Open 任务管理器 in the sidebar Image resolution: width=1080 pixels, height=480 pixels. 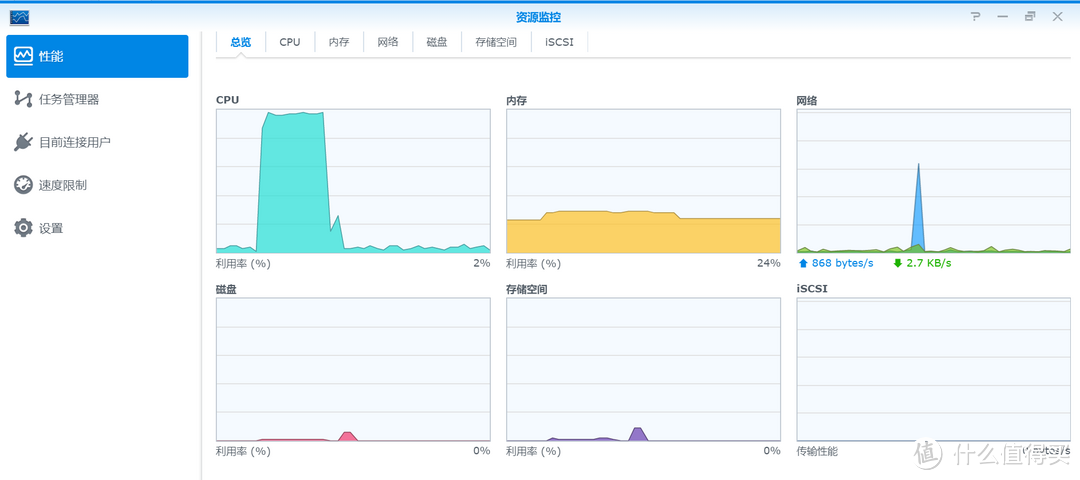[x=97, y=99]
